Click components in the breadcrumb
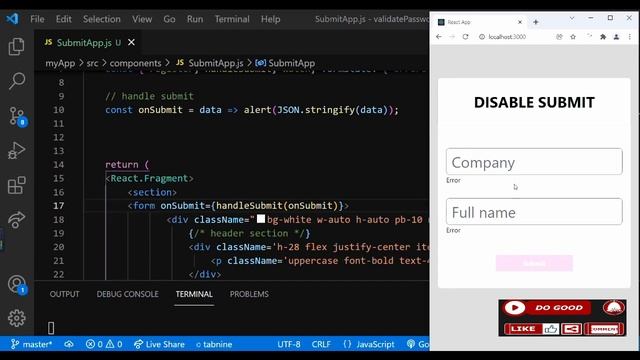640x360 pixels. coord(136,63)
